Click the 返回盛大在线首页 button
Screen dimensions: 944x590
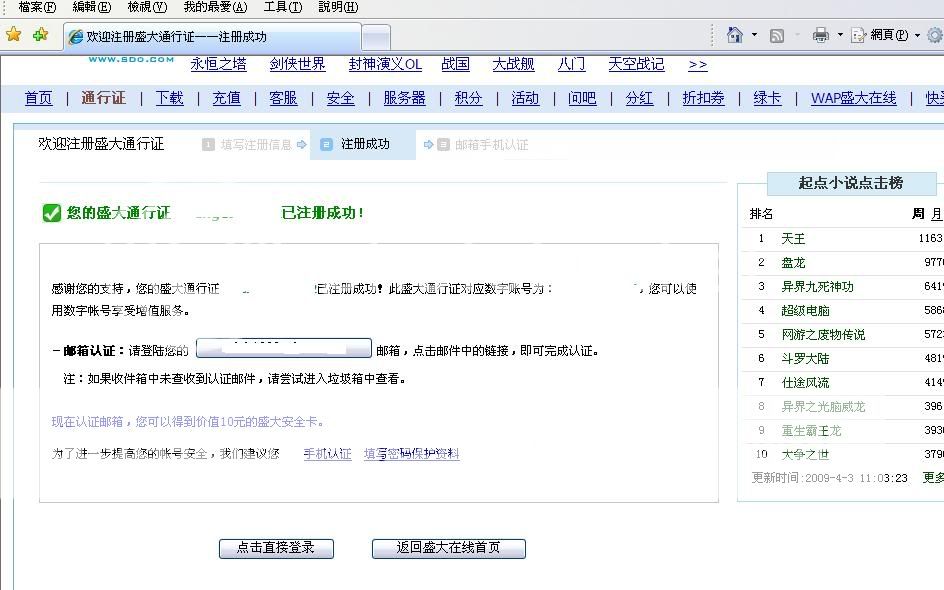click(448, 548)
